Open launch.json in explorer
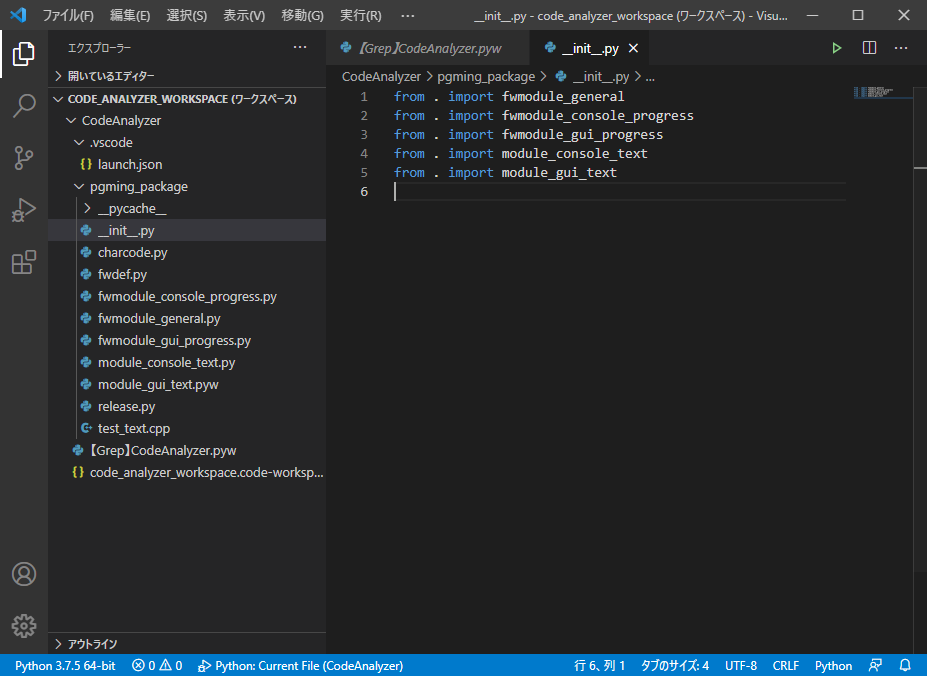Viewport: 927px width, 676px height. click(x=187, y=164)
